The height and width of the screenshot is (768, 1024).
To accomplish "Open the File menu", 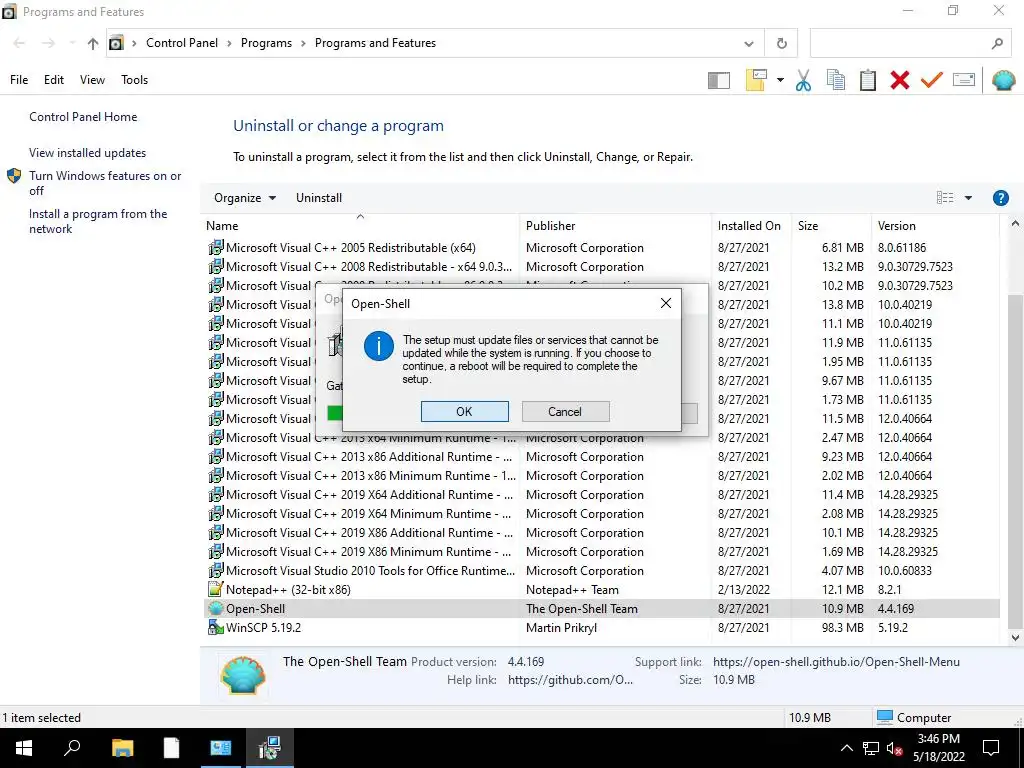I will pyautogui.click(x=19, y=80).
